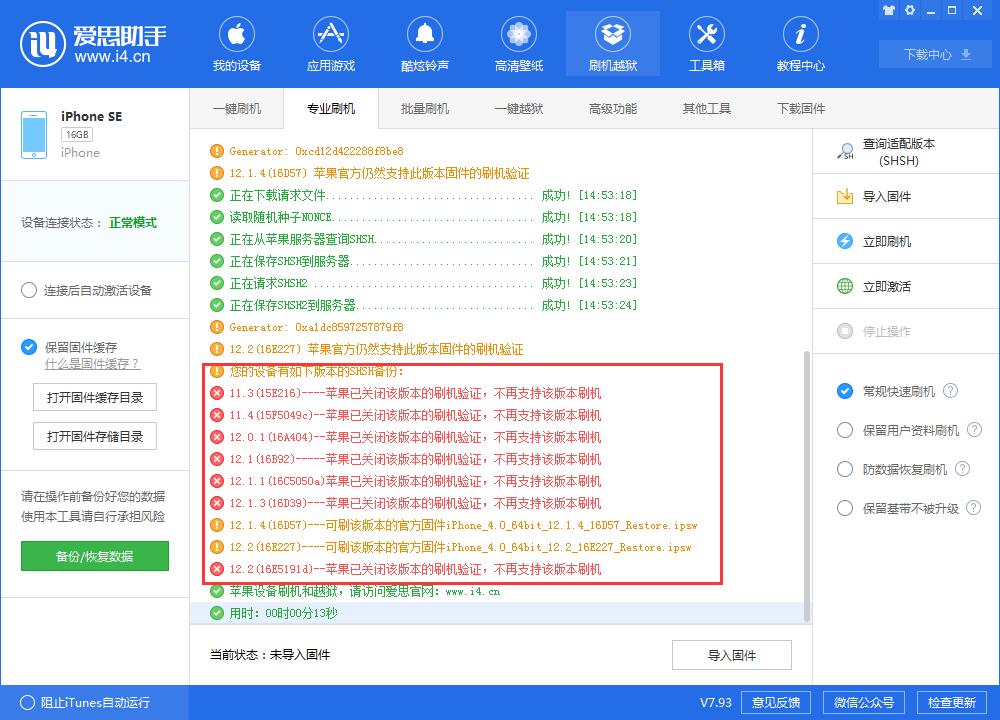Select the 酷炫铃声 ringtones icon
Viewport: 1000px width, 720px height.
424,42
